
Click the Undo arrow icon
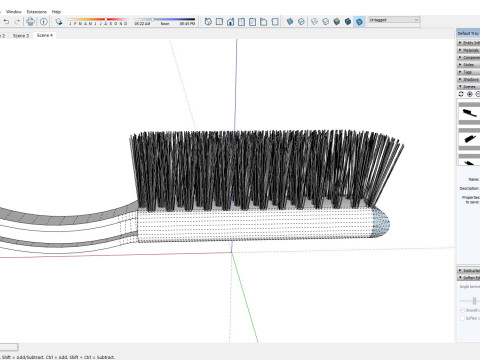point(6,22)
